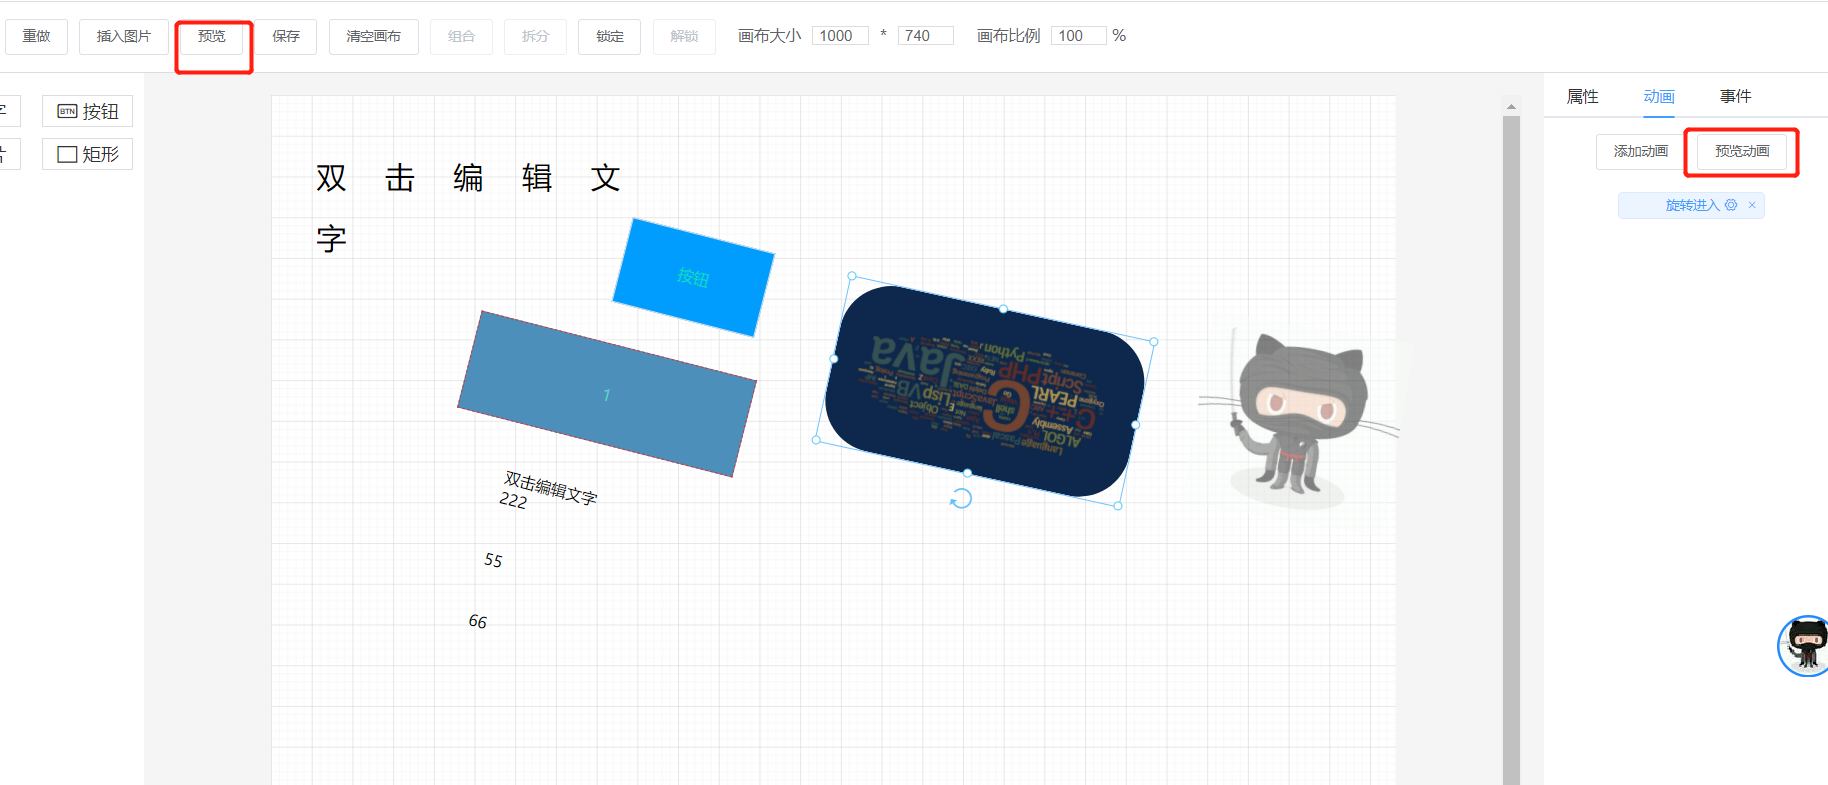Switch to the 事件 tab

[x=1735, y=96]
